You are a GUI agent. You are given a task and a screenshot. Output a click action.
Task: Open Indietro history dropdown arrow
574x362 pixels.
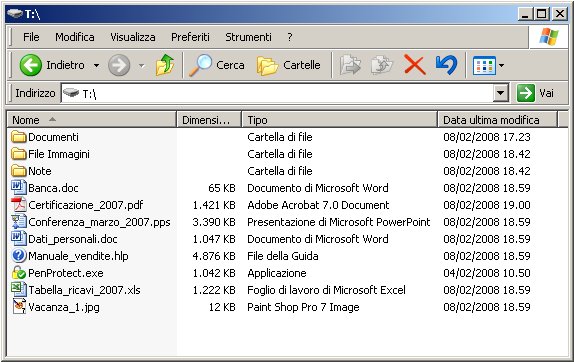96,66
